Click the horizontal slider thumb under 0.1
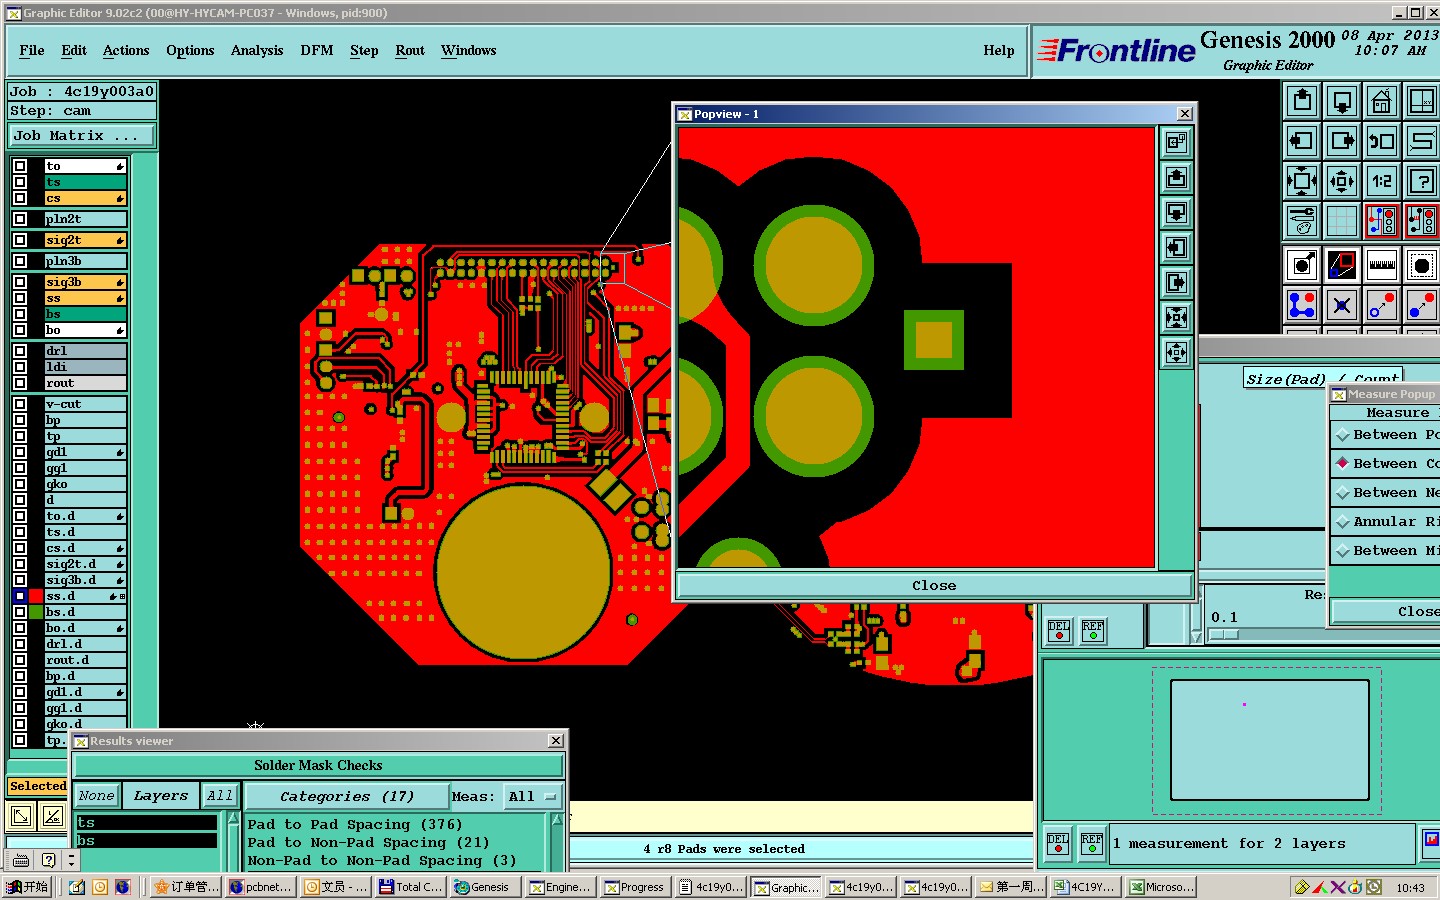Image resolution: width=1440 pixels, height=900 pixels. pos(1224,634)
